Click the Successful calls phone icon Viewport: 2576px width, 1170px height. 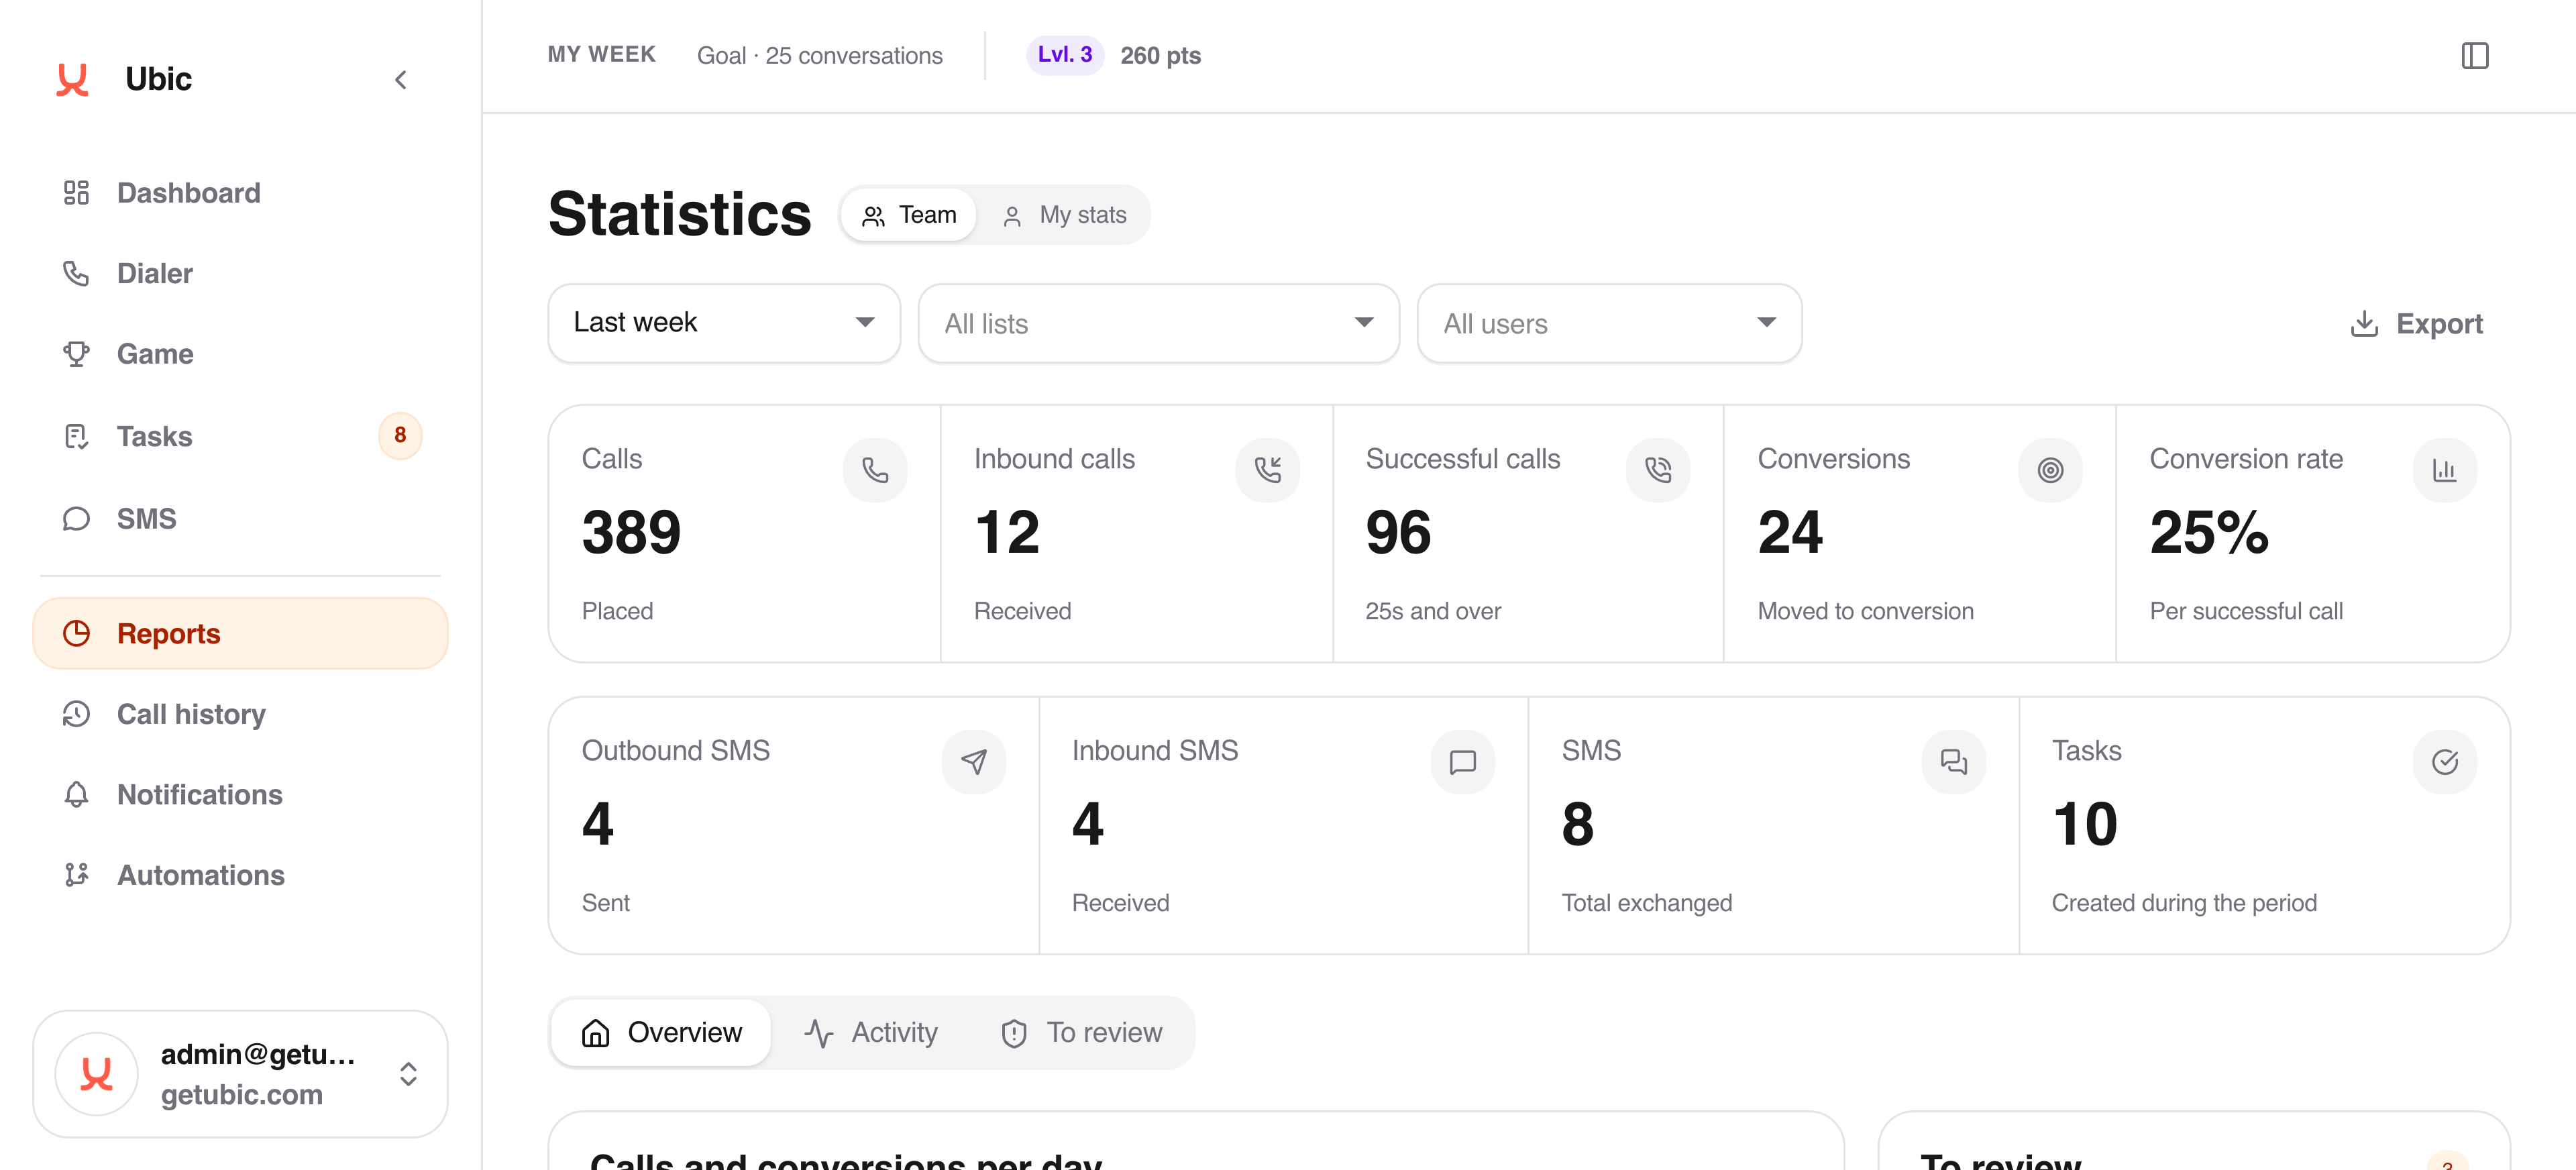[1658, 470]
